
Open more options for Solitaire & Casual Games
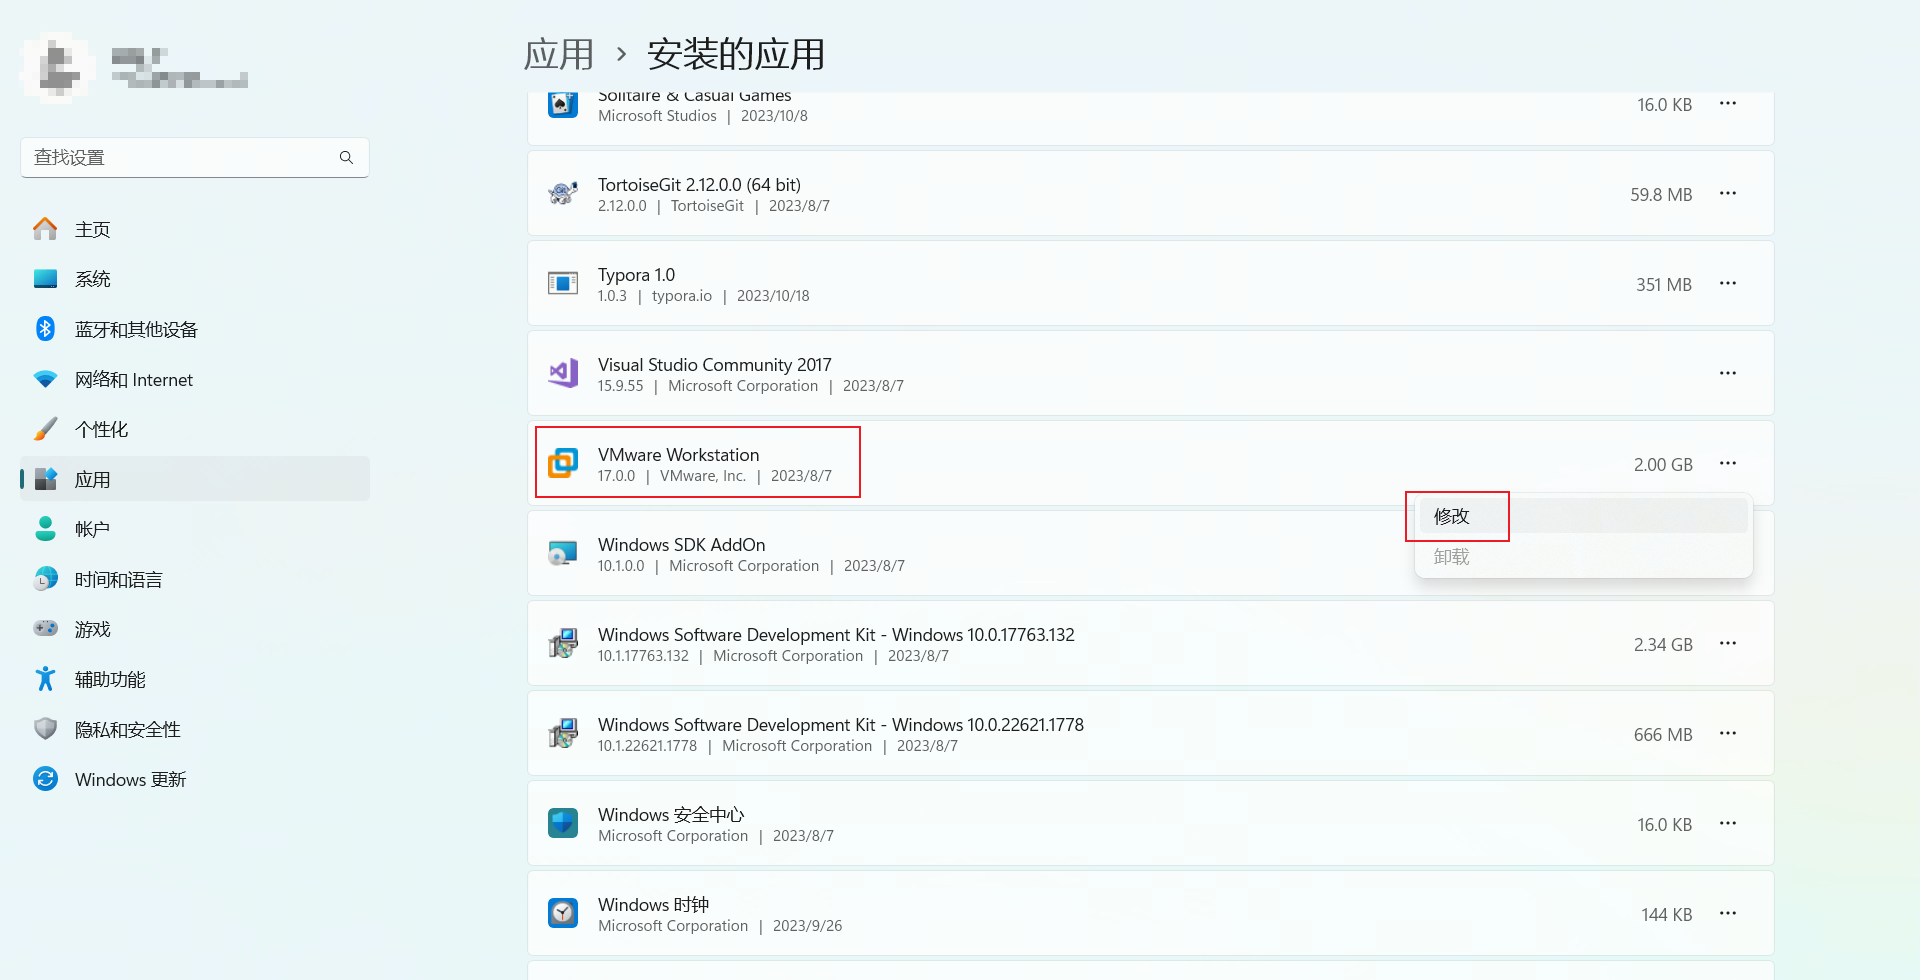[1728, 104]
